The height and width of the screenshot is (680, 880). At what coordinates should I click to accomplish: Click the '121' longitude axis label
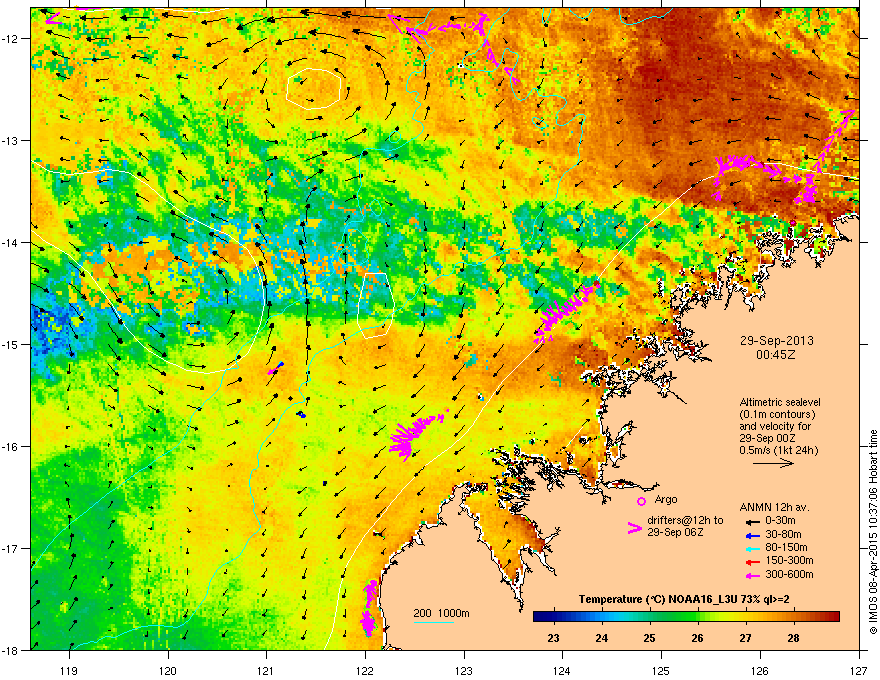266,670
